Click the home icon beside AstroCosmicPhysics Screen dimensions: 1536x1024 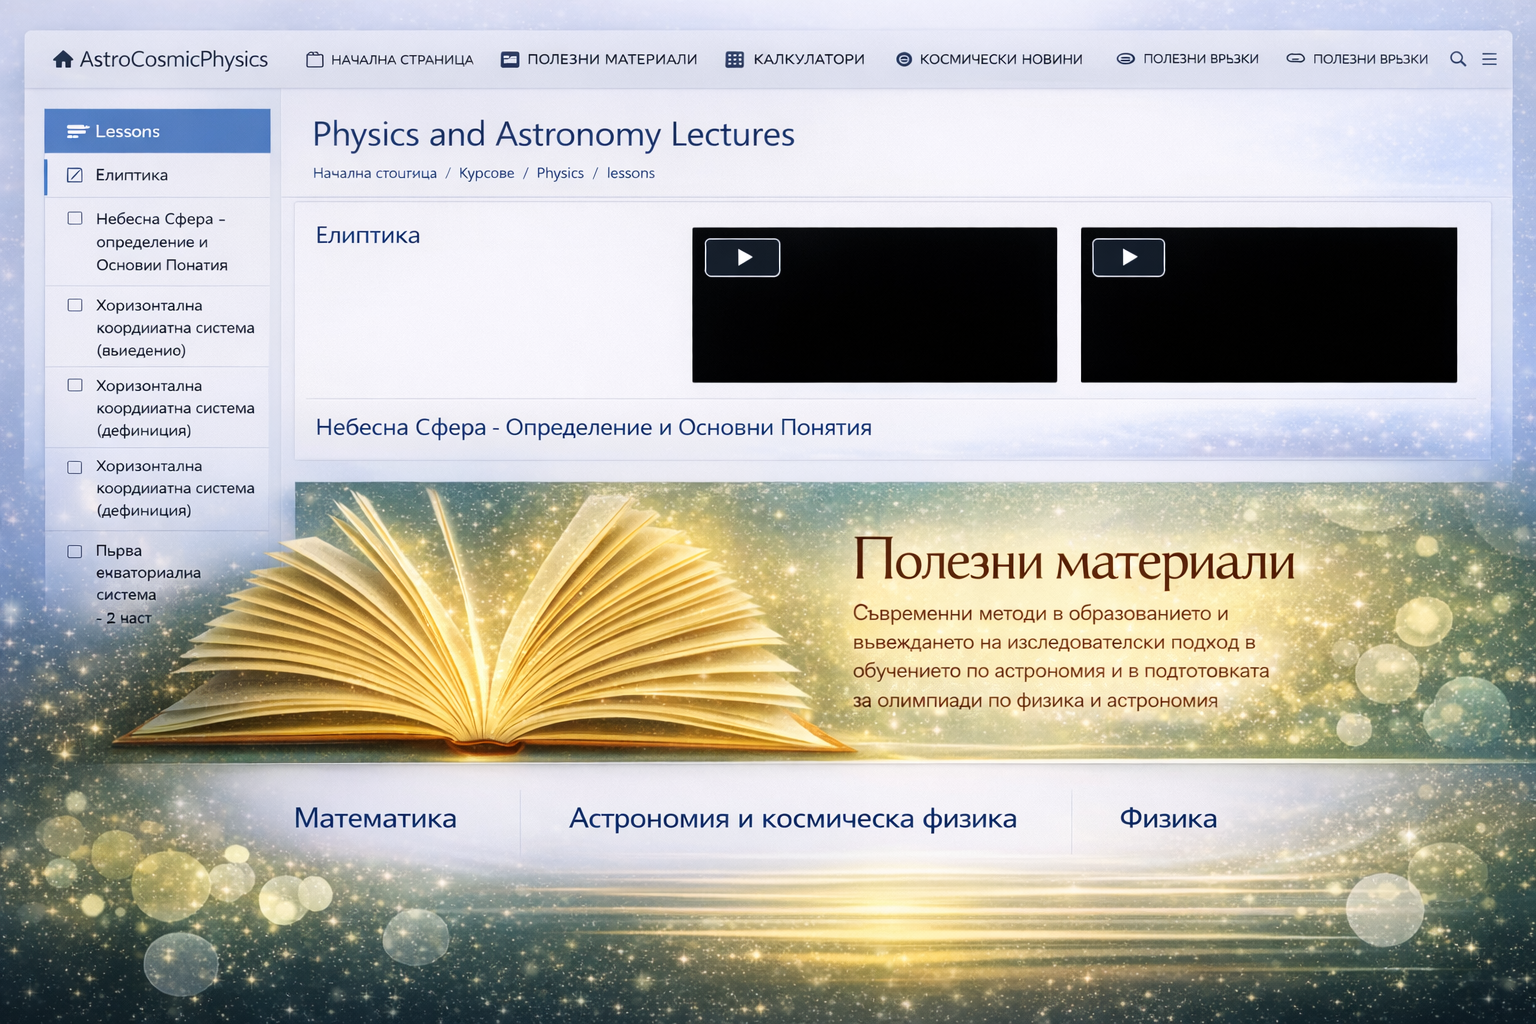pyautogui.click(x=64, y=59)
